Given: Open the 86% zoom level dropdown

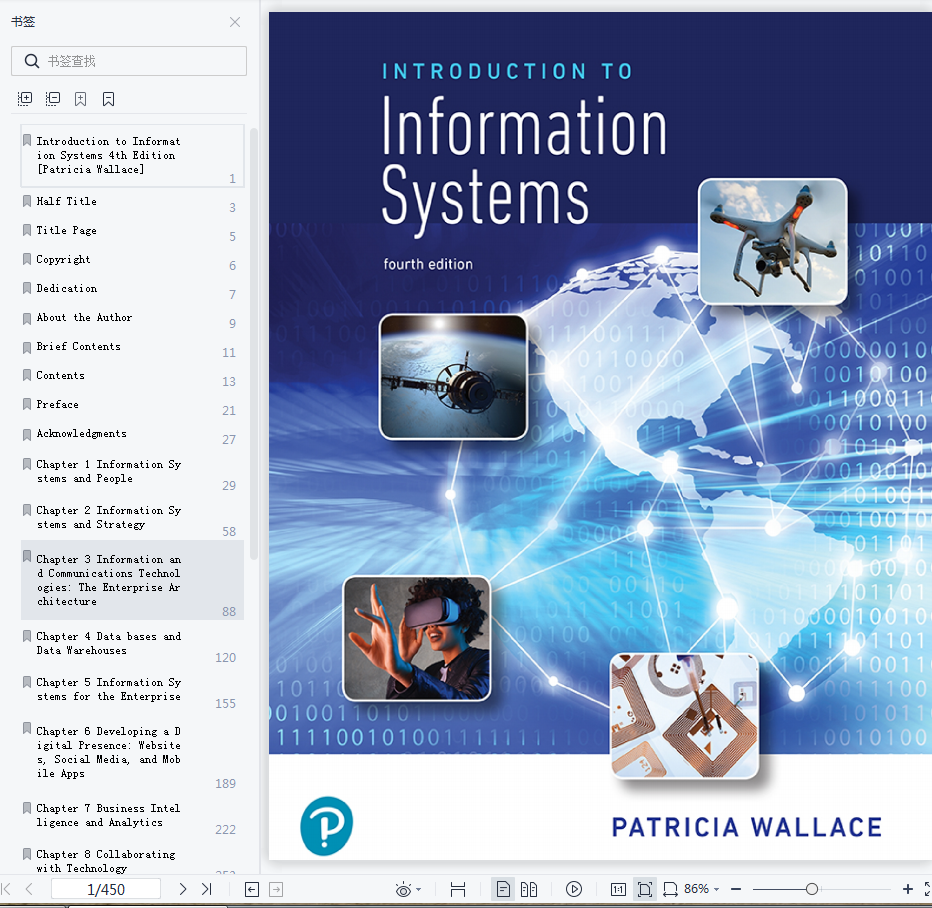Looking at the screenshot, I should tap(701, 889).
